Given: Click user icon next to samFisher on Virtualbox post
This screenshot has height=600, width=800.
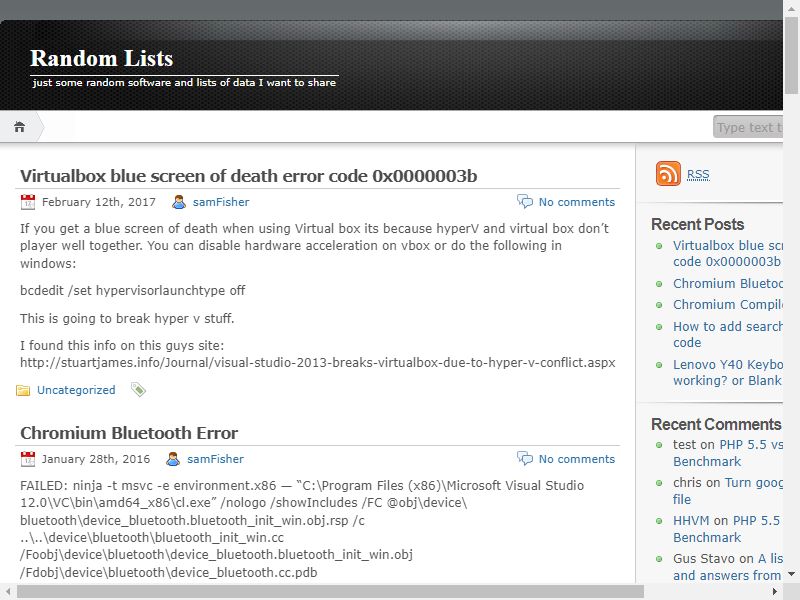Looking at the screenshot, I should 179,202.
